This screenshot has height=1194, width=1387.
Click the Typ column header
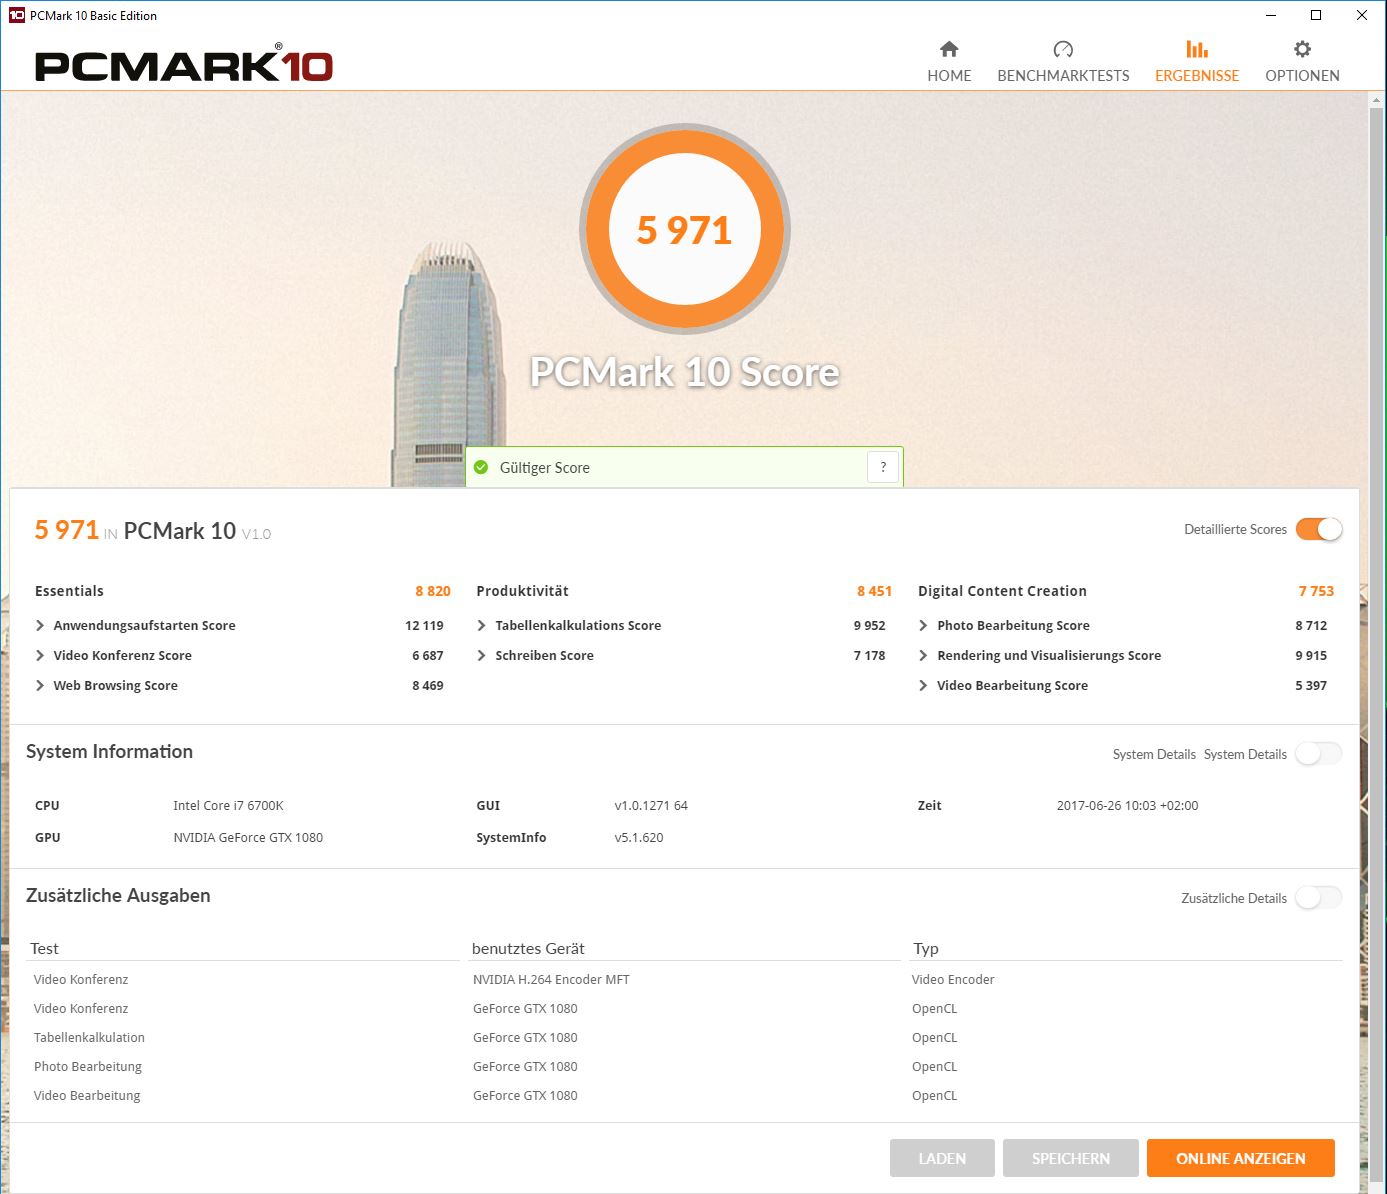point(926,948)
